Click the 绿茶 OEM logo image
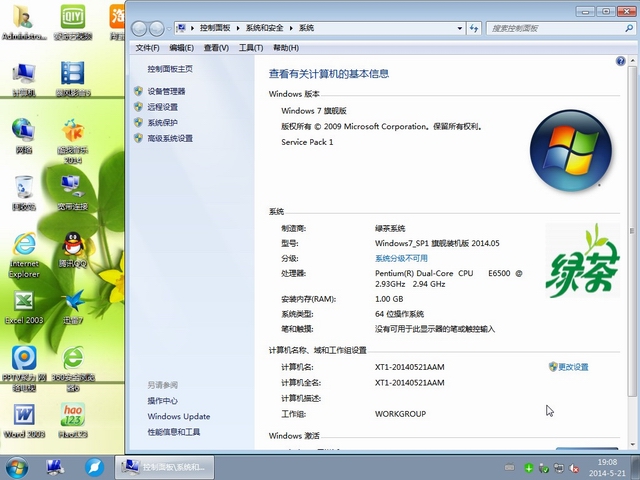640x480 pixels. (x=582, y=260)
